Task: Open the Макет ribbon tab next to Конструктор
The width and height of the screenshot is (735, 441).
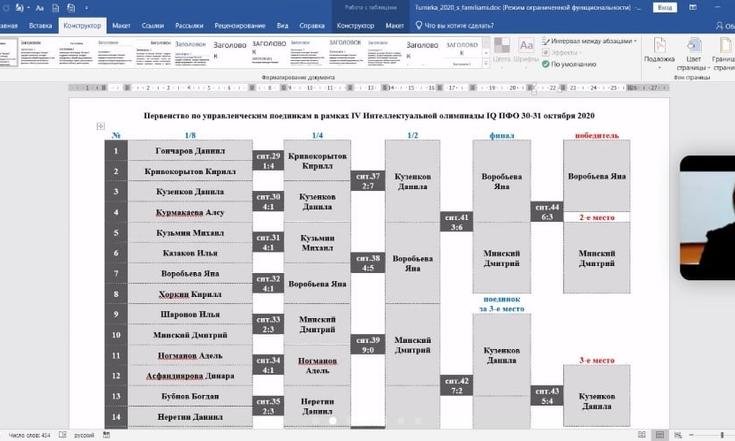Action: (121, 26)
